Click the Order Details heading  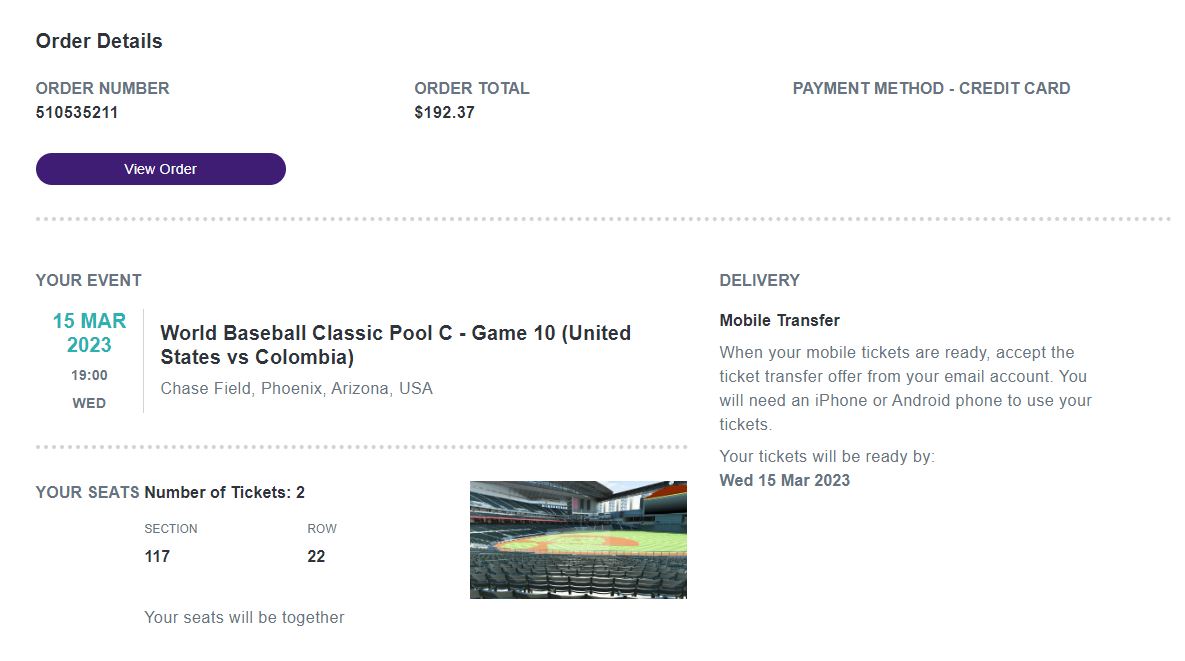99,41
